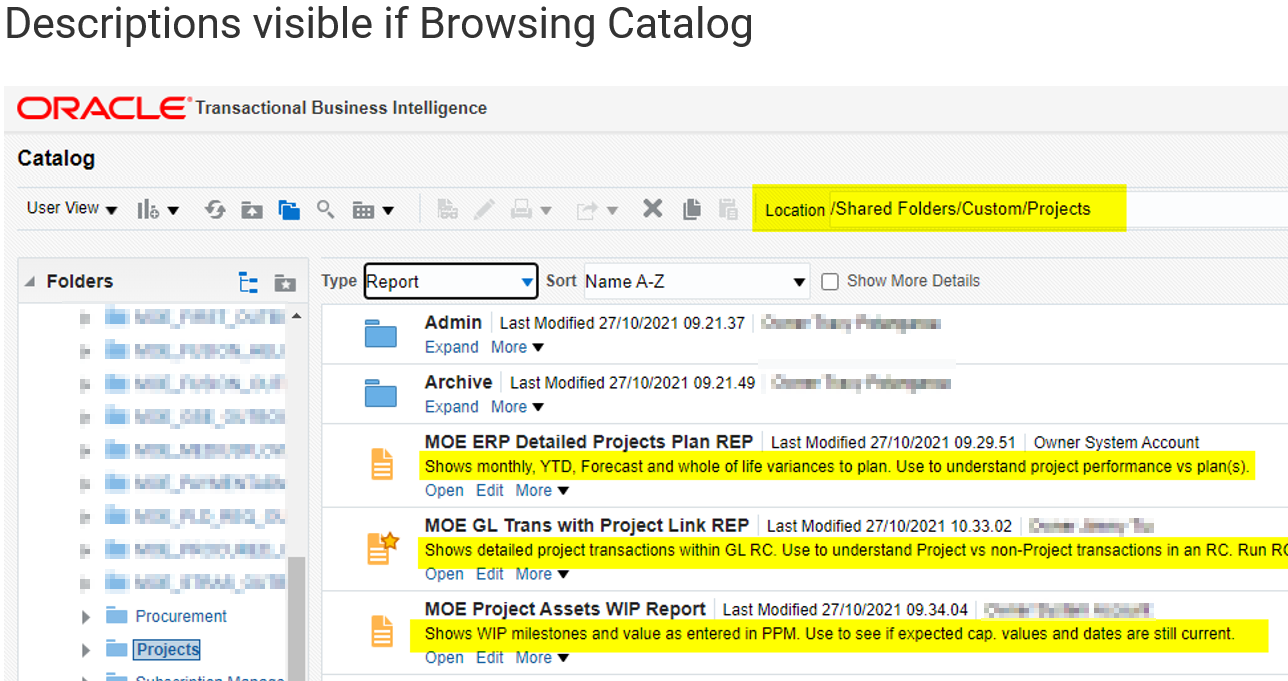Click the Delete X icon in toolbar
Image resolution: width=1288 pixels, height=681 pixels.
[653, 208]
